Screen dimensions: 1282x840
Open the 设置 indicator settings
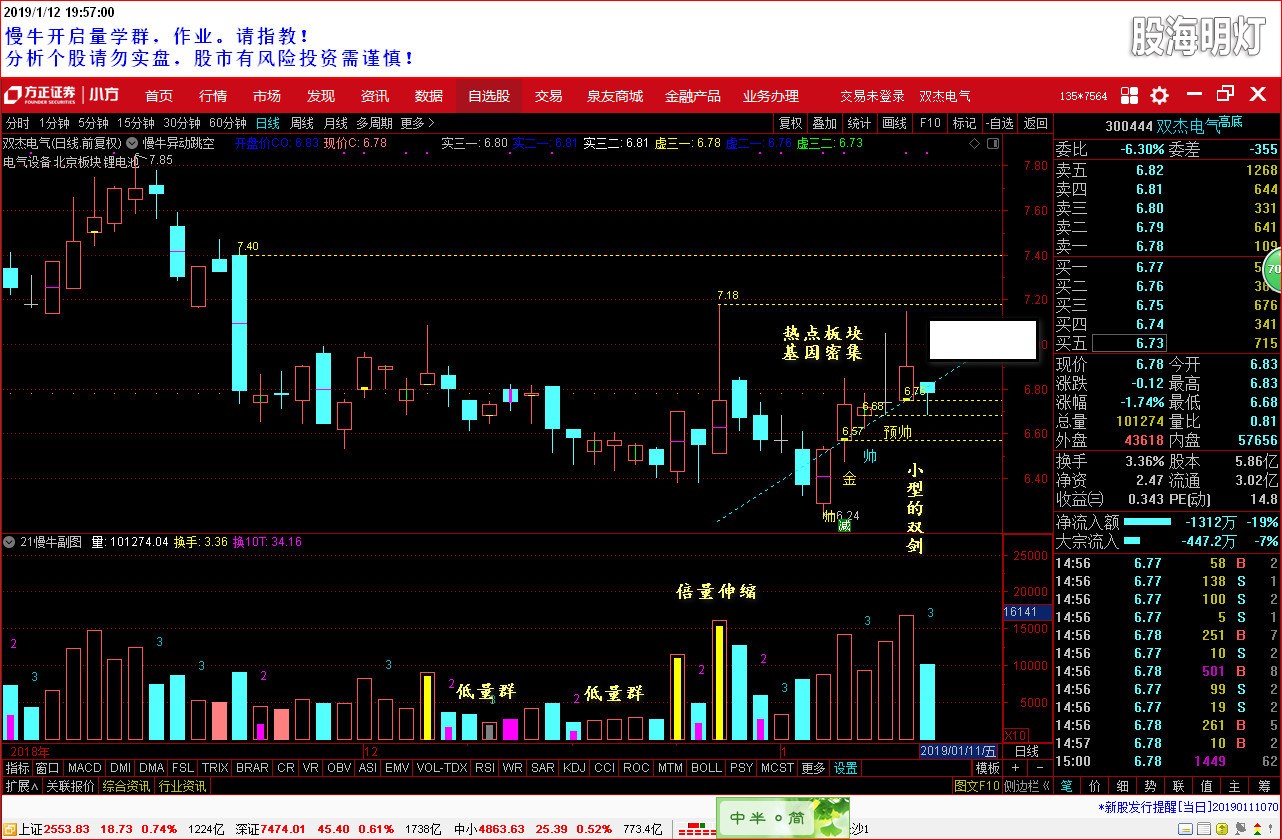tap(846, 768)
